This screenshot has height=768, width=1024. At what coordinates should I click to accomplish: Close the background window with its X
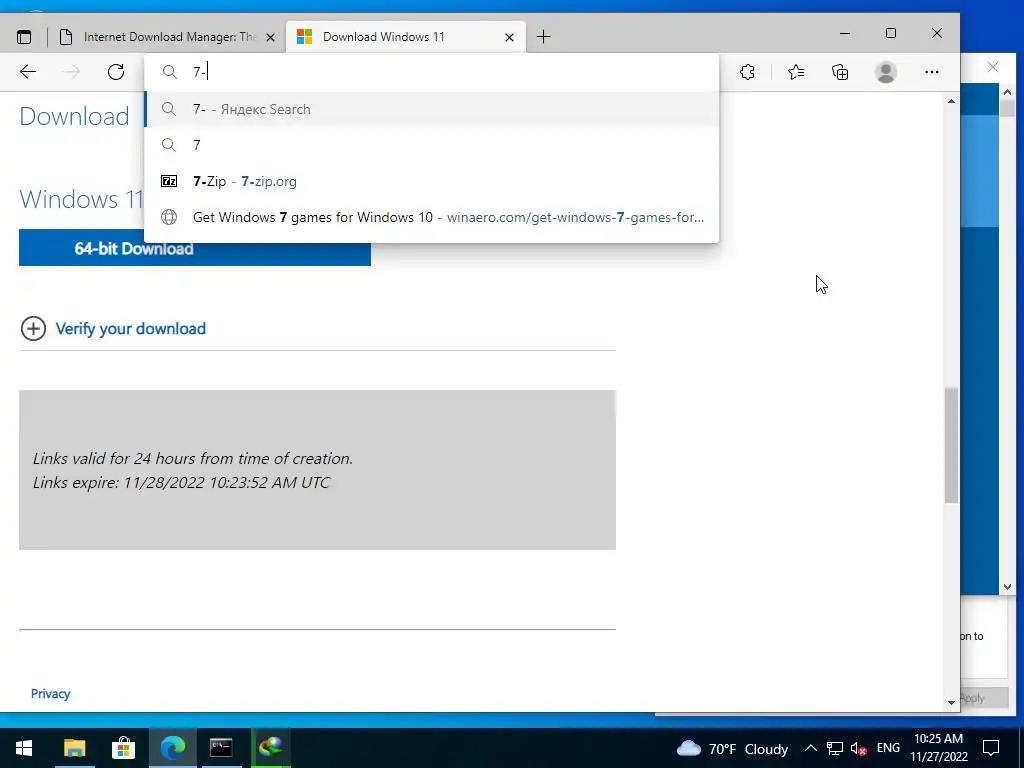[x=993, y=67]
